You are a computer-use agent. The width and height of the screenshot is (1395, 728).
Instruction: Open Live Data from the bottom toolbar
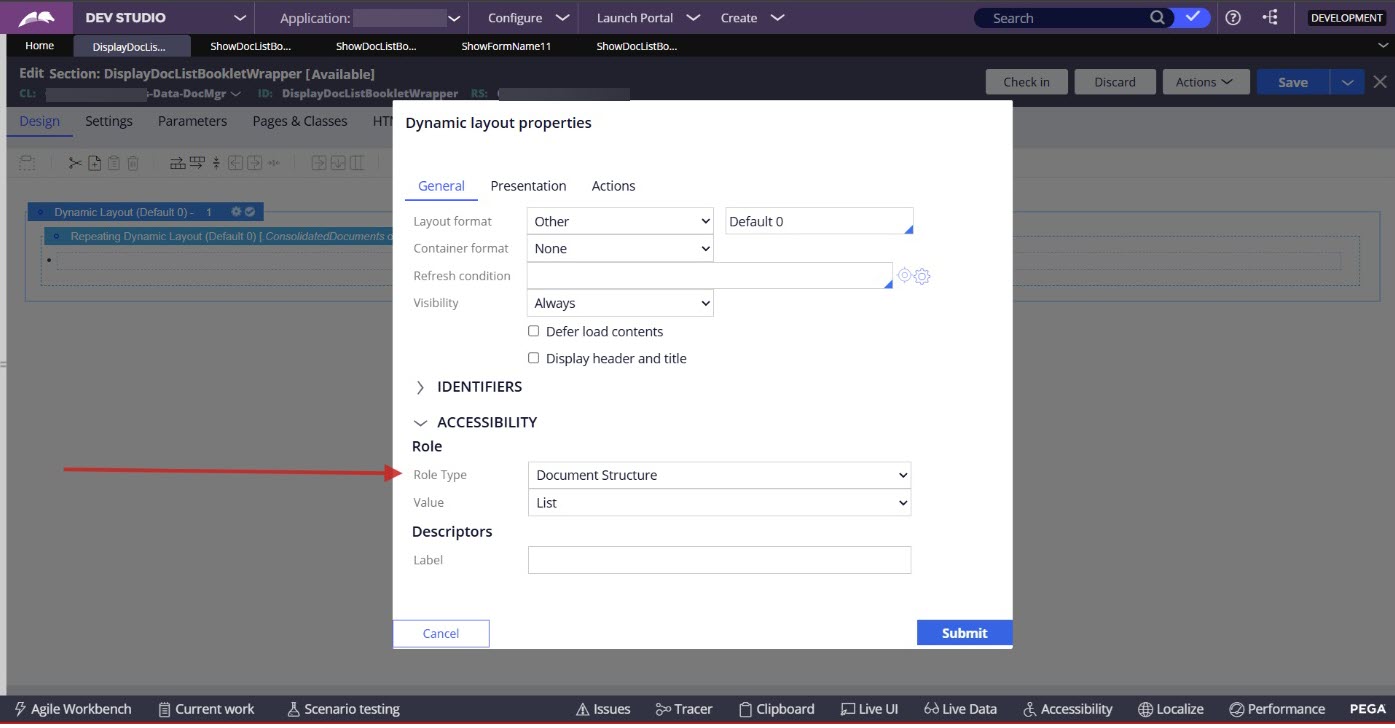point(960,709)
